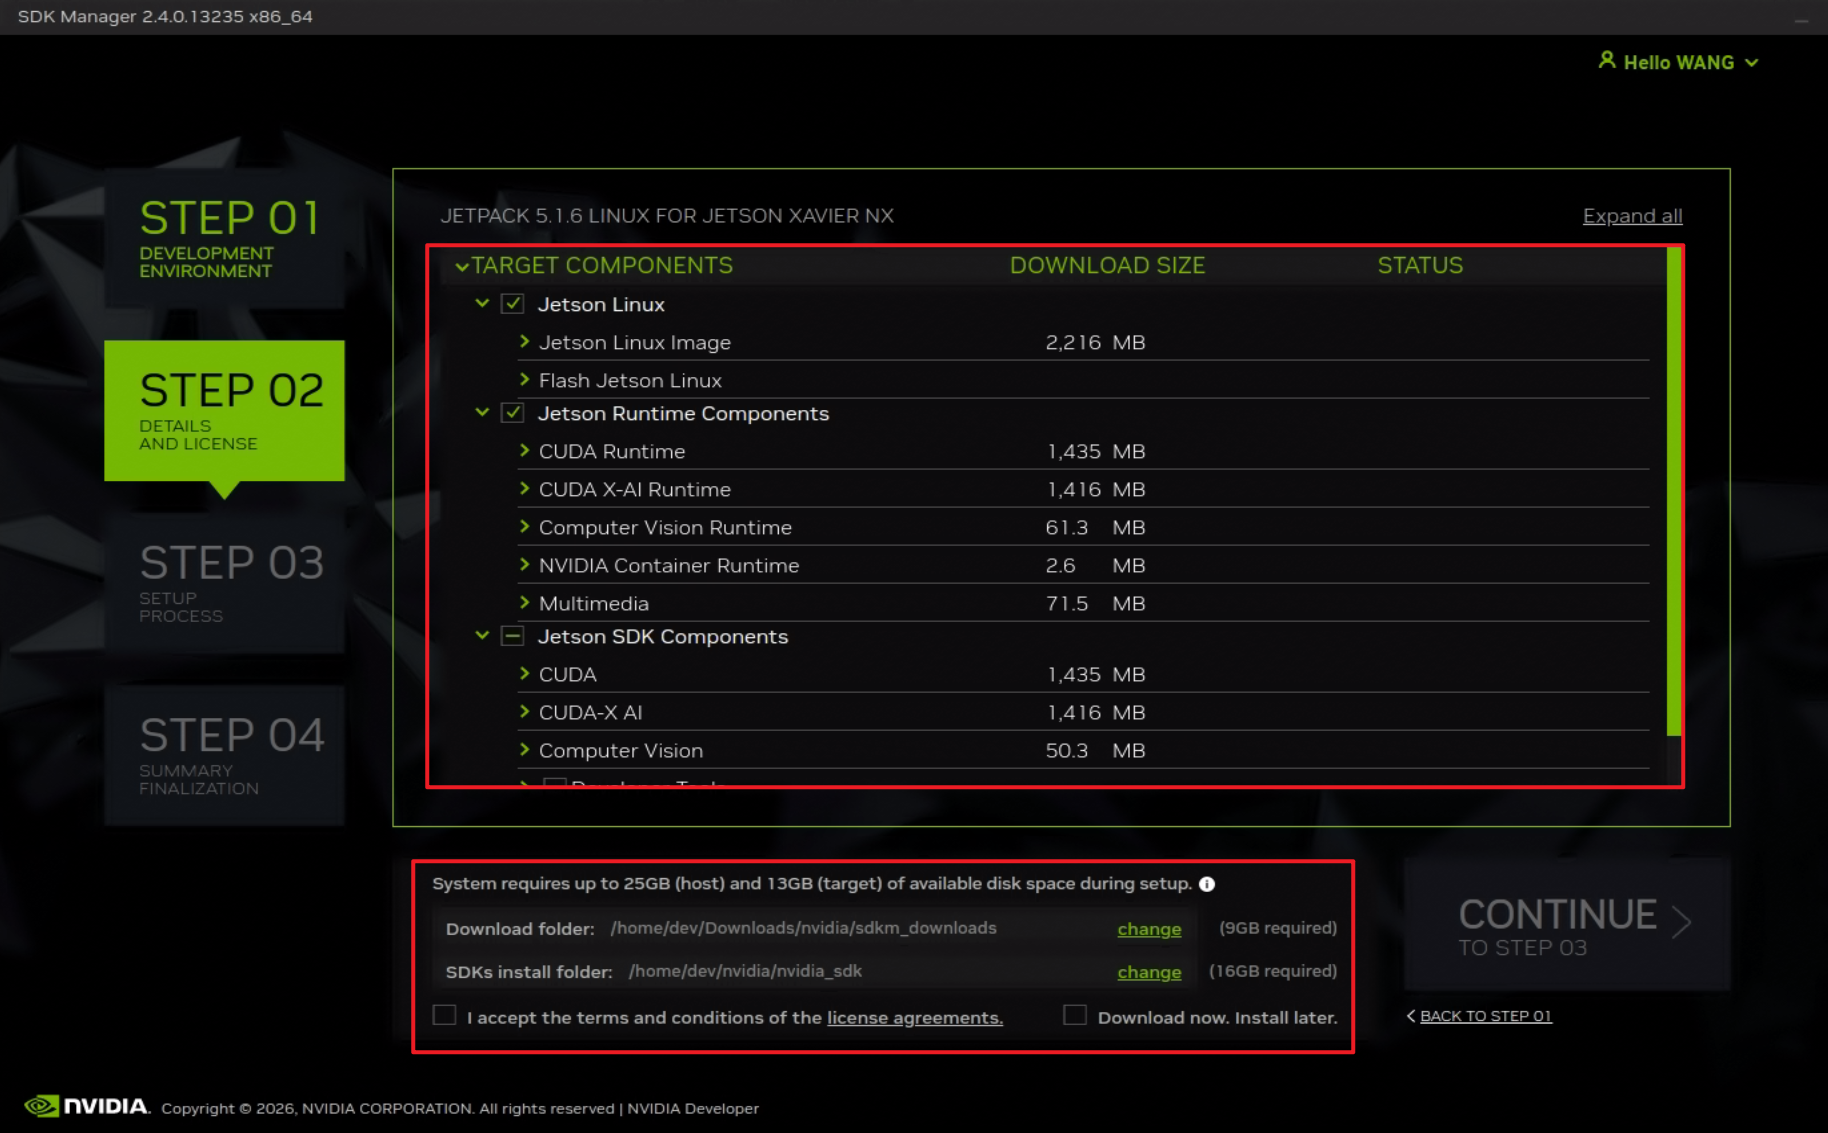Select the Jetson Linux Image label
This screenshot has height=1133, width=1828.
pos(635,342)
